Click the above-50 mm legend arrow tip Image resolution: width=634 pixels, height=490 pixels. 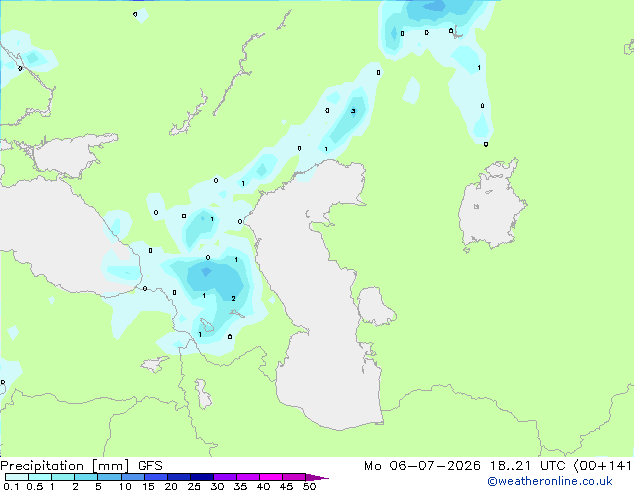pyautogui.click(x=317, y=478)
